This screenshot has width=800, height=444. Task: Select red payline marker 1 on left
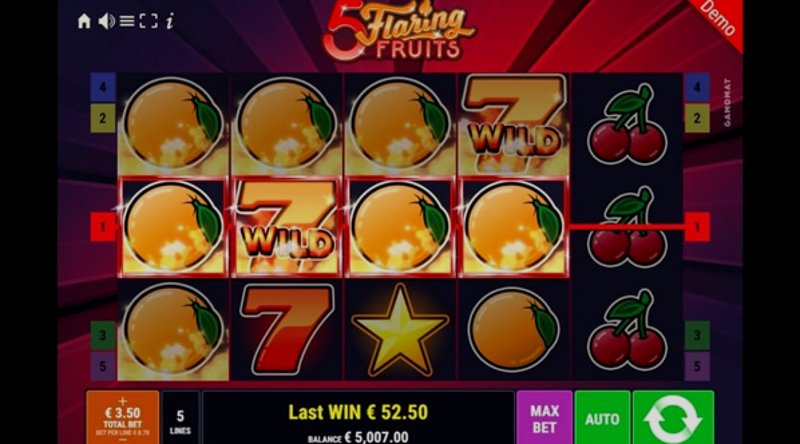pos(103,227)
